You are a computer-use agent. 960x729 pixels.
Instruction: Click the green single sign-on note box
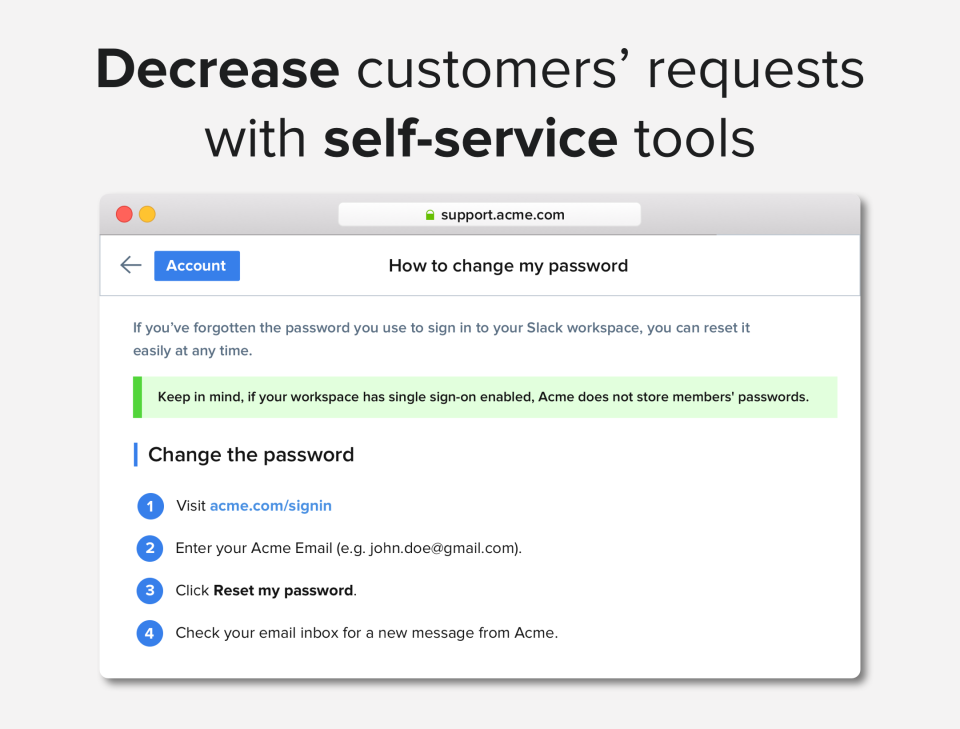point(484,397)
